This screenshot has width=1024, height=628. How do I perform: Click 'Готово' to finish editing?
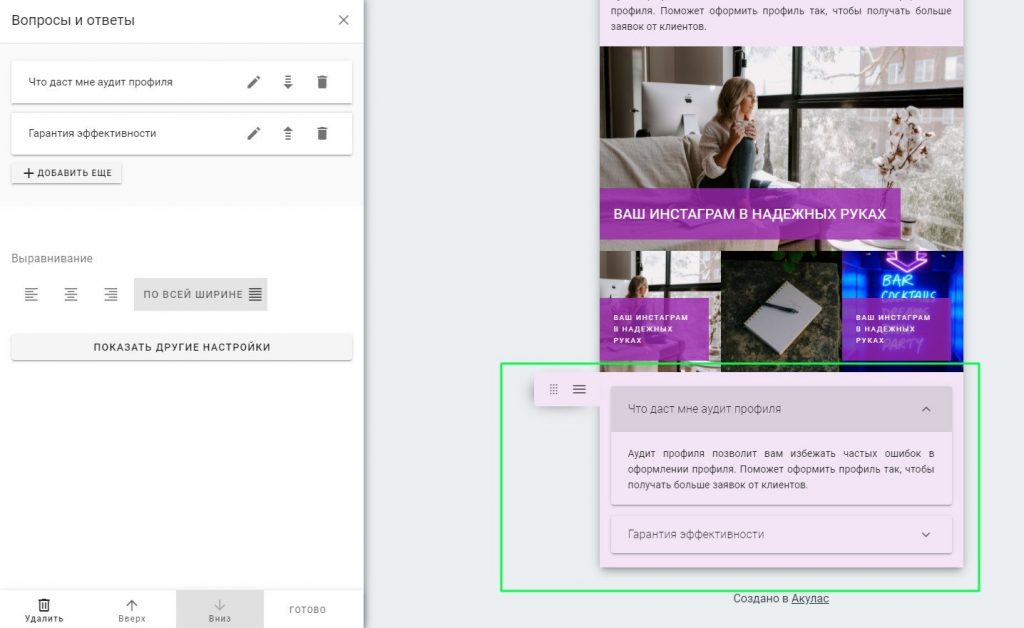pyautogui.click(x=308, y=610)
